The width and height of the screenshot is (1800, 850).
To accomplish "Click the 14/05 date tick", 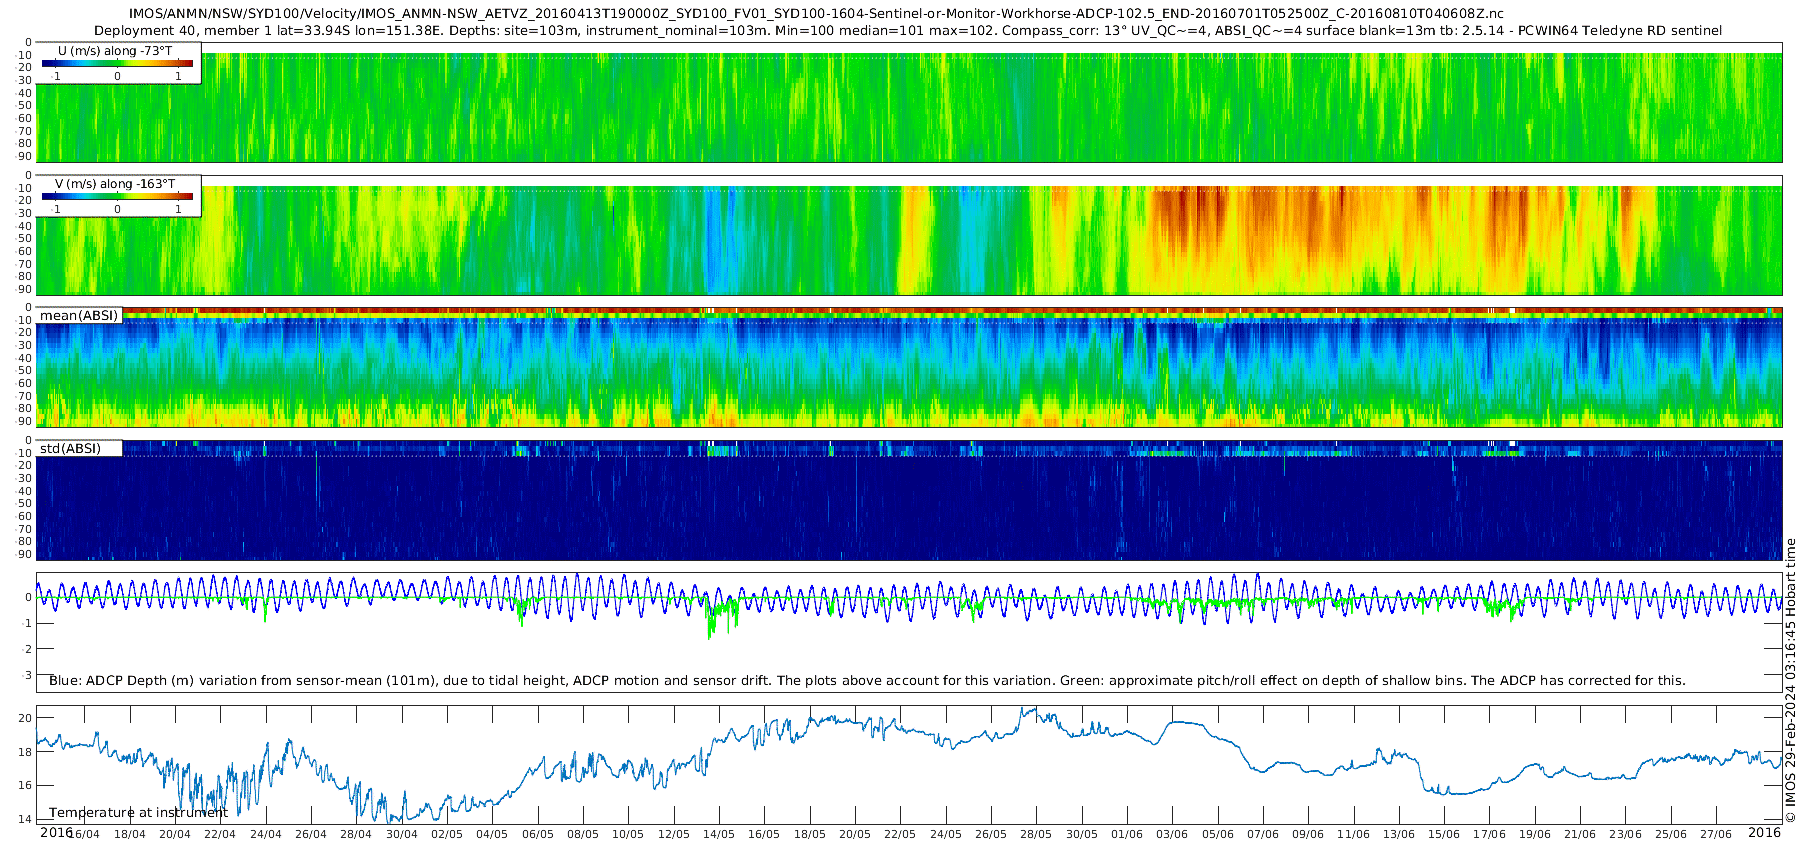I will coord(719,834).
